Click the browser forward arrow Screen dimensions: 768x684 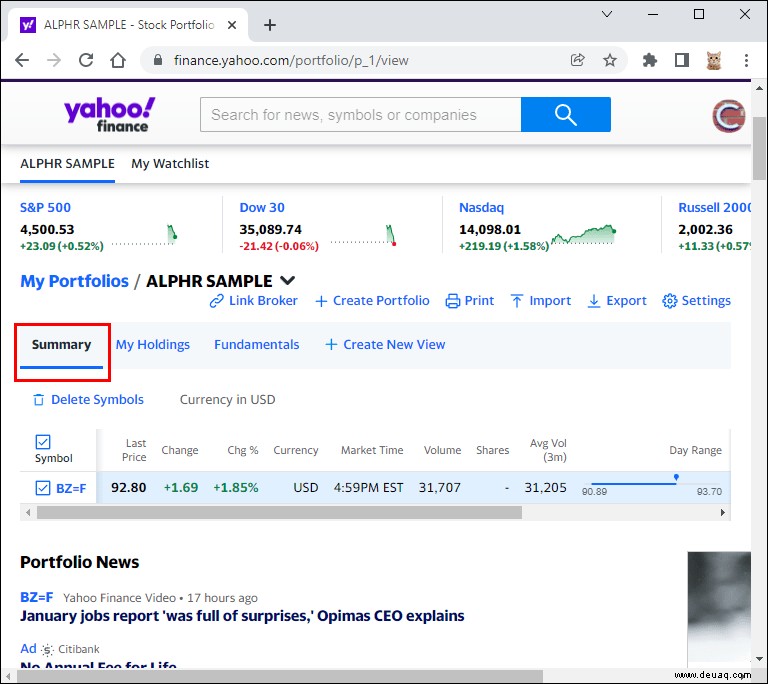[x=54, y=60]
